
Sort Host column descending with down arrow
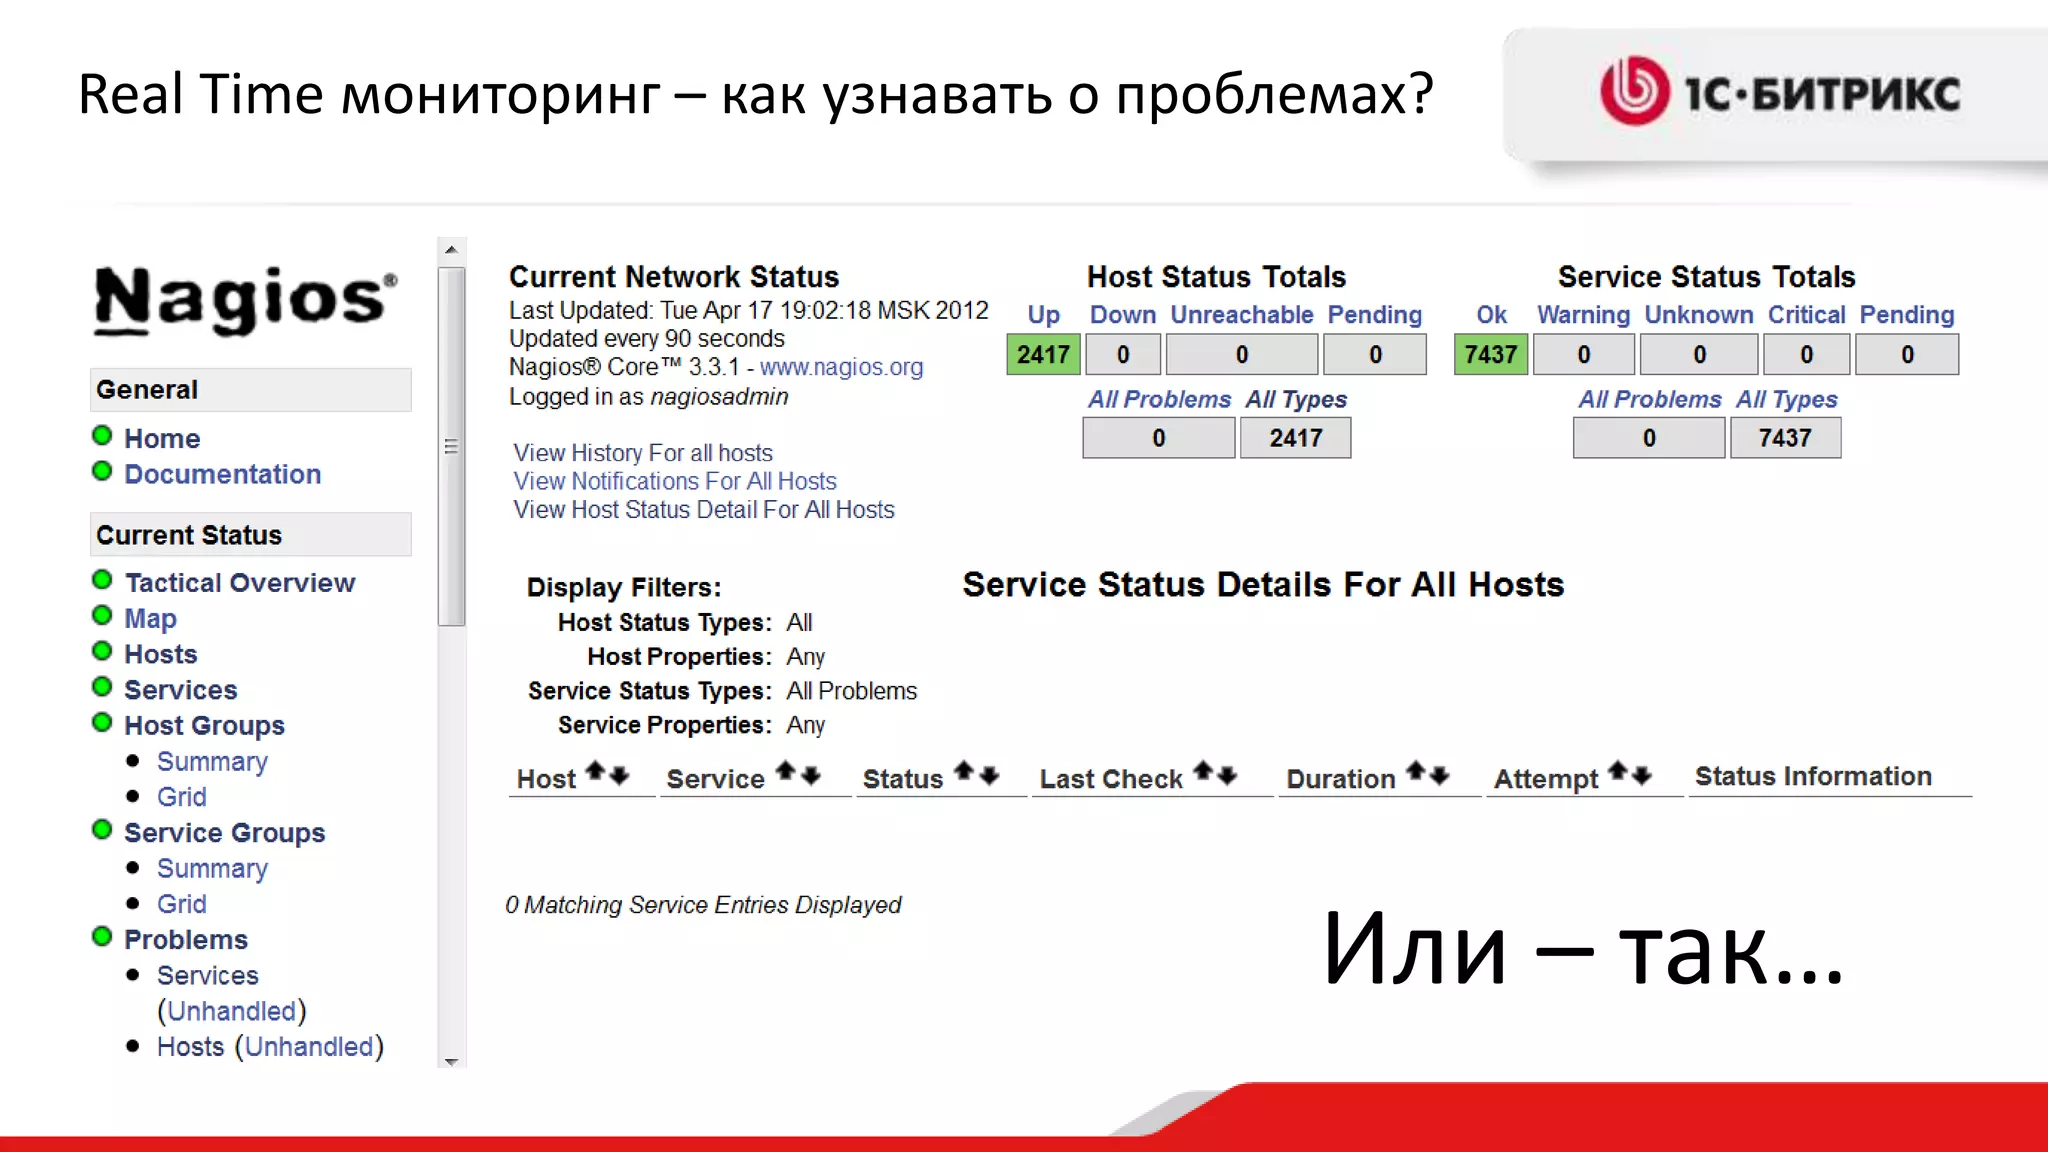pos(619,775)
